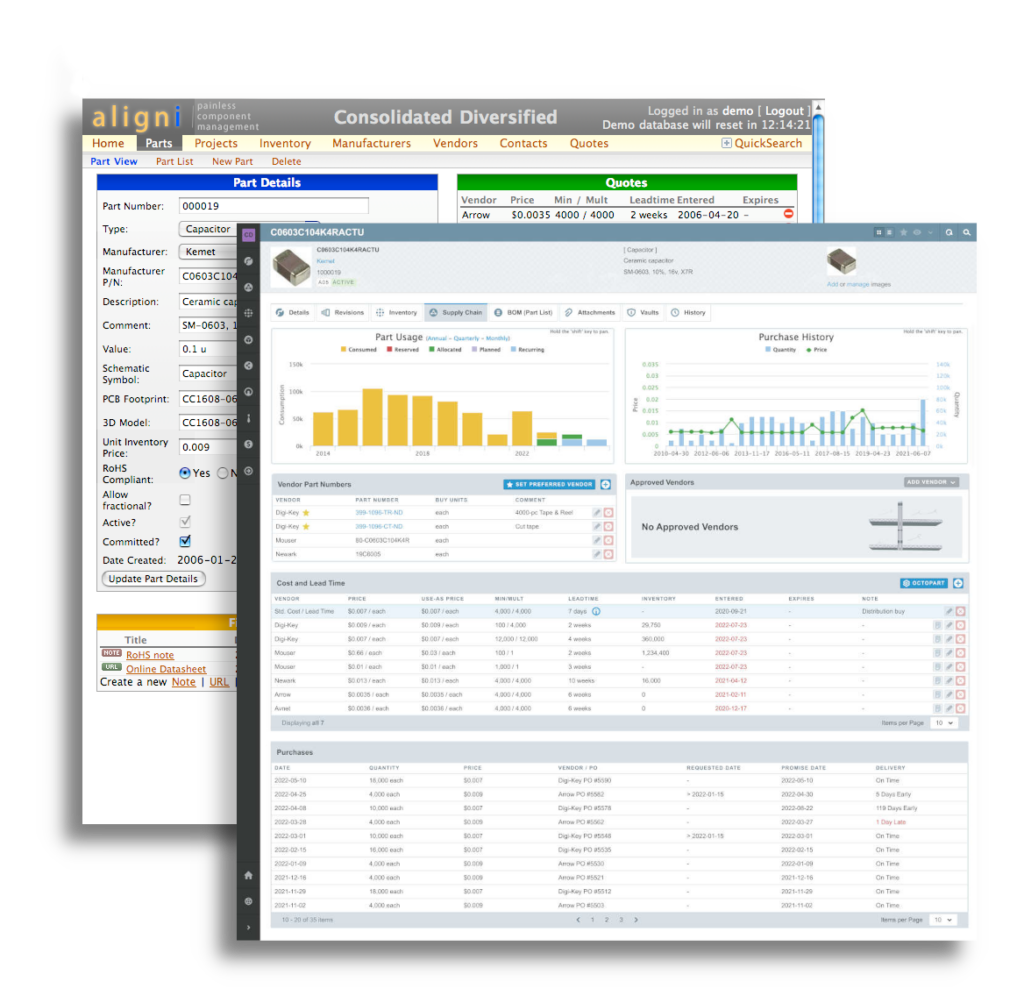Image resolution: width=1024 pixels, height=1003 pixels.
Task: Toggle the Allocated legend in Part Usage chart
Action: [445, 350]
